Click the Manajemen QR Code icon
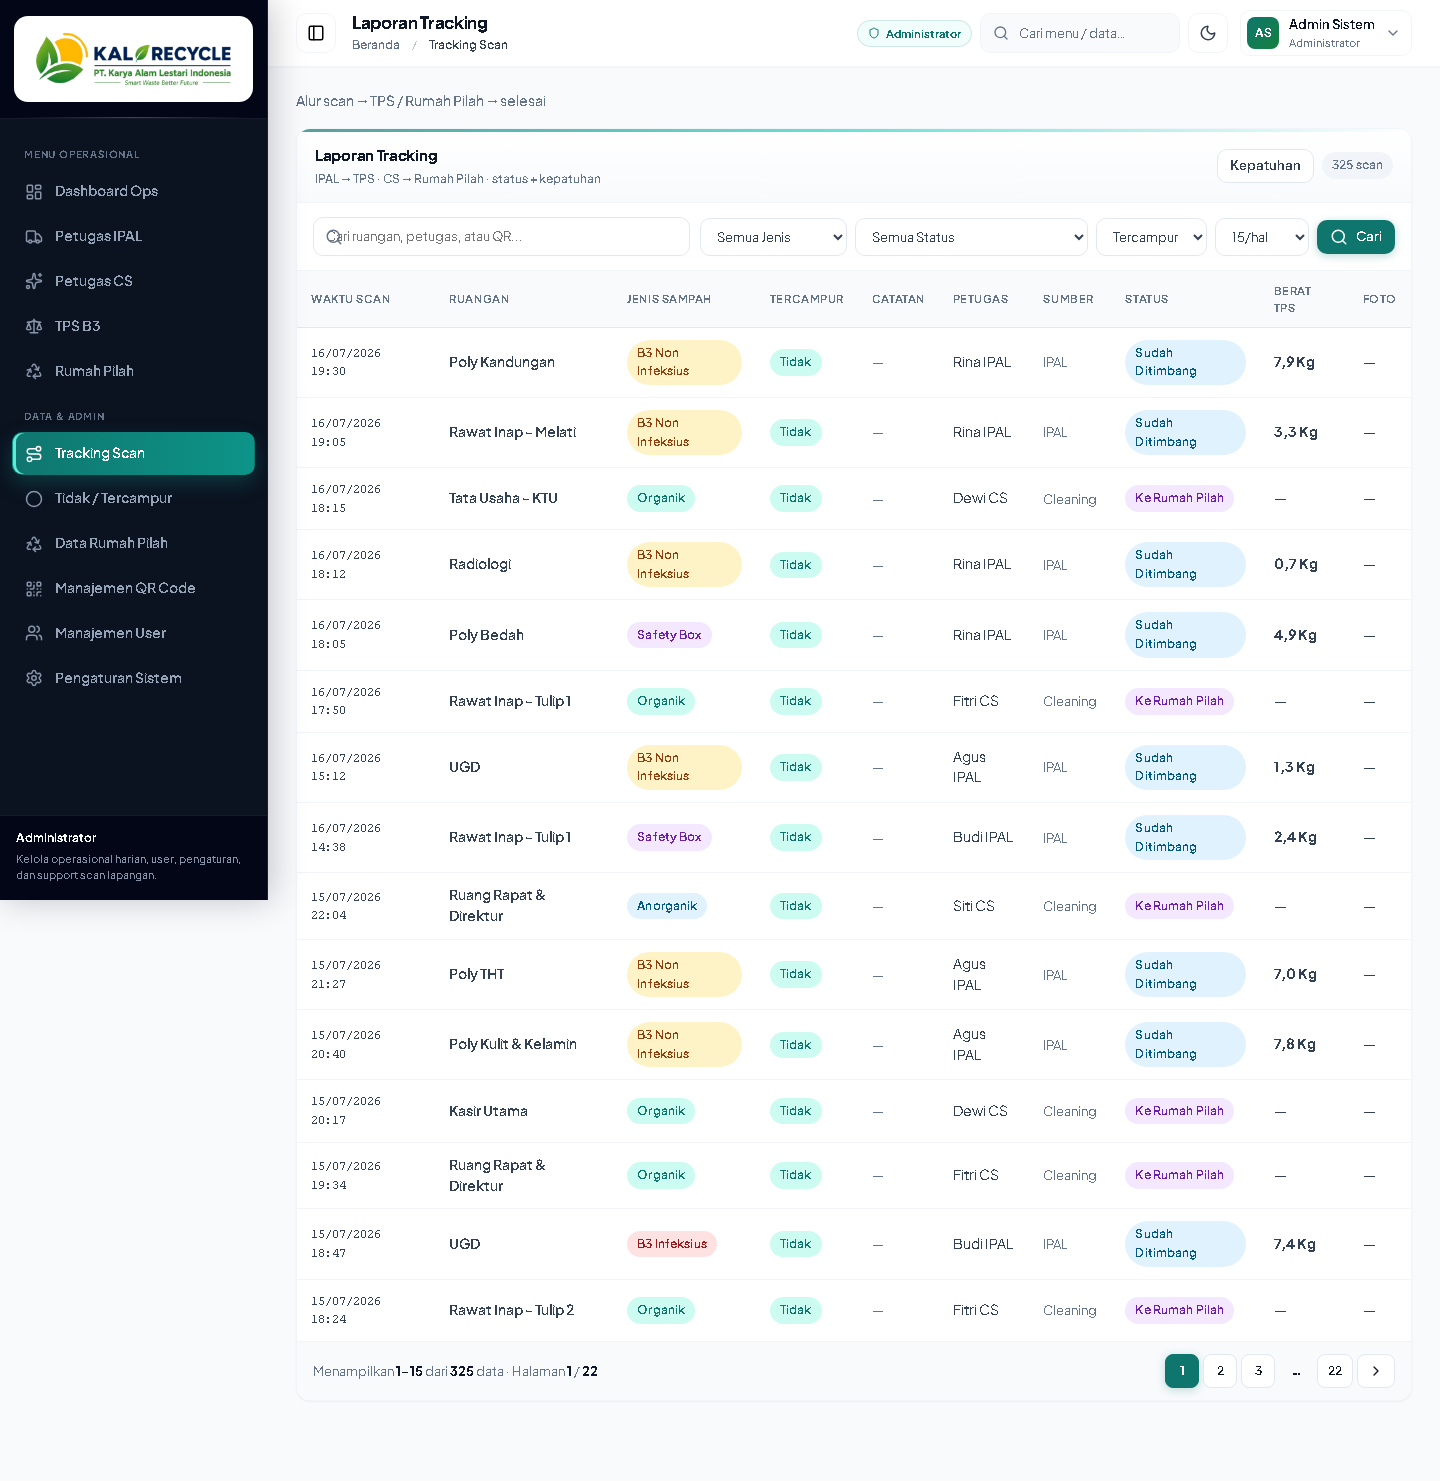1440x1481 pixels. 34,588
